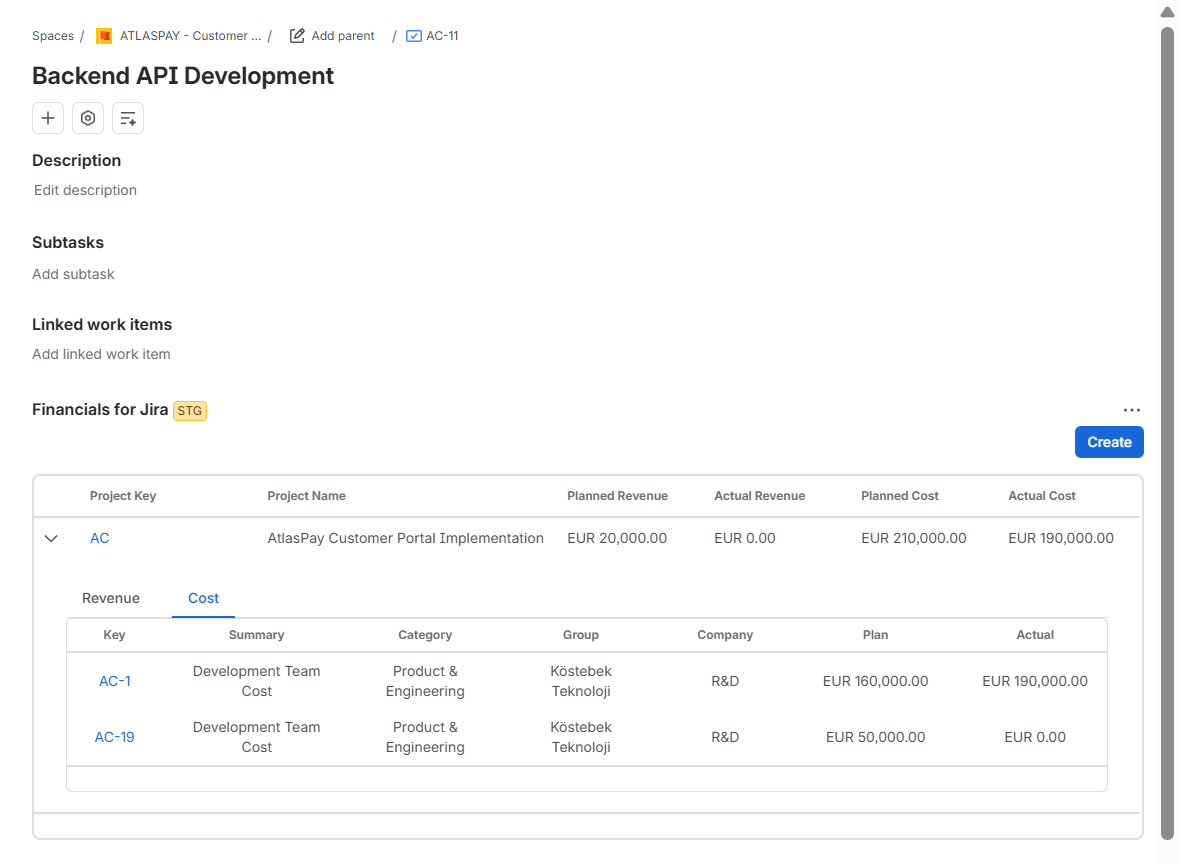Click the Category column header
This screenshot has width=1179, height=864.
[x=425, y=635]
